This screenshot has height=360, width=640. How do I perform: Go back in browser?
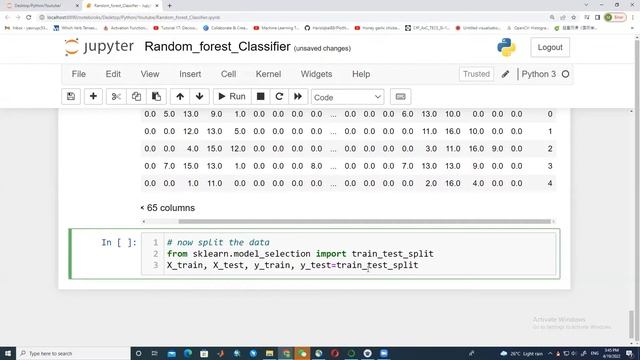coord(7,17)
